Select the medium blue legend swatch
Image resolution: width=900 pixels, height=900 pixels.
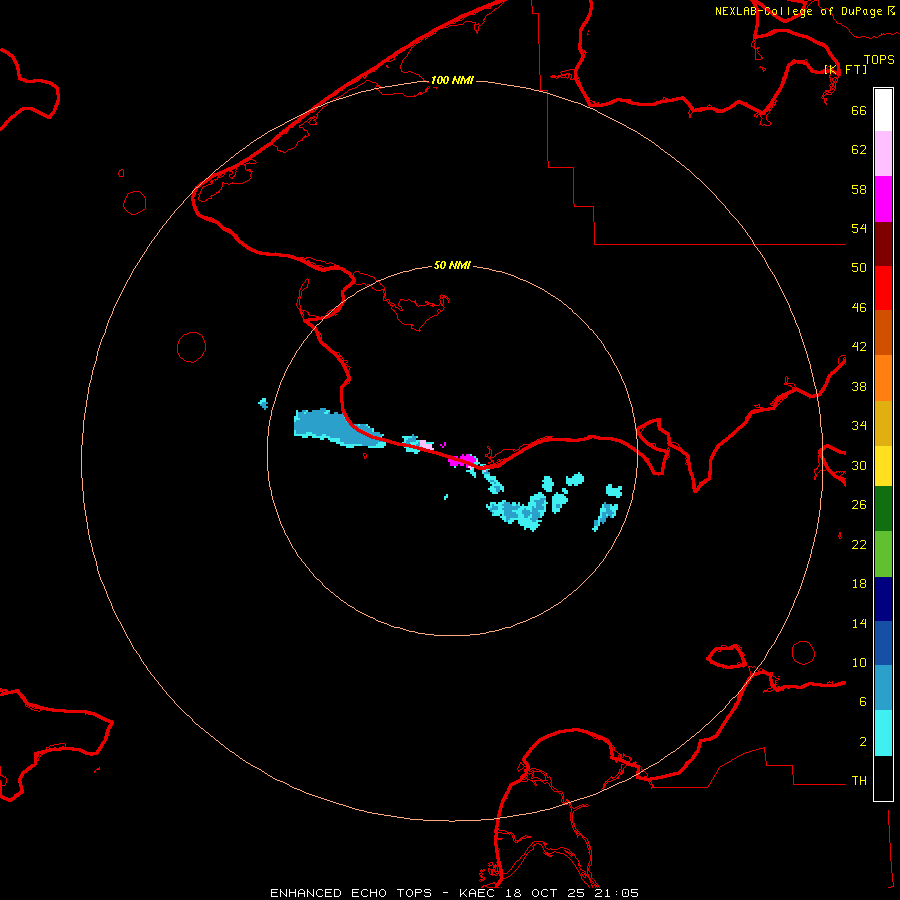[883, 643]
